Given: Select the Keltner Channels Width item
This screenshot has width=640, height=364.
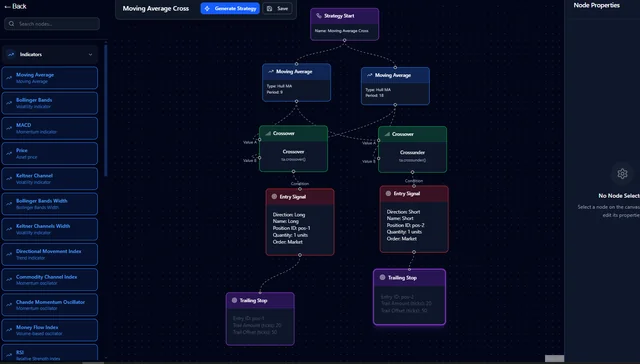Looking at the screenshot, I should [50, 229].
